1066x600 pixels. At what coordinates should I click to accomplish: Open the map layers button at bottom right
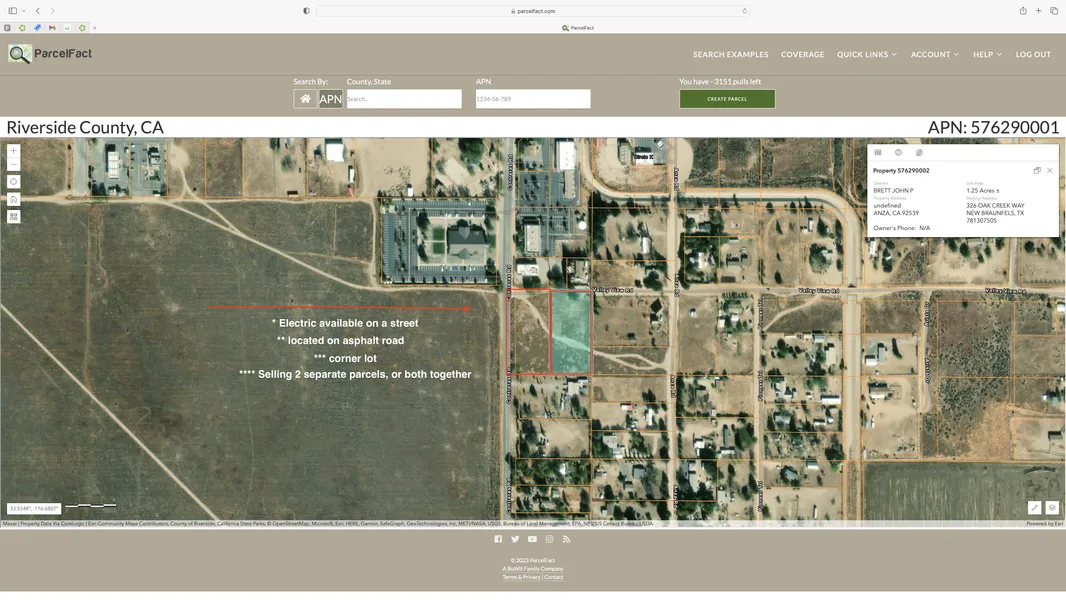1052,508
